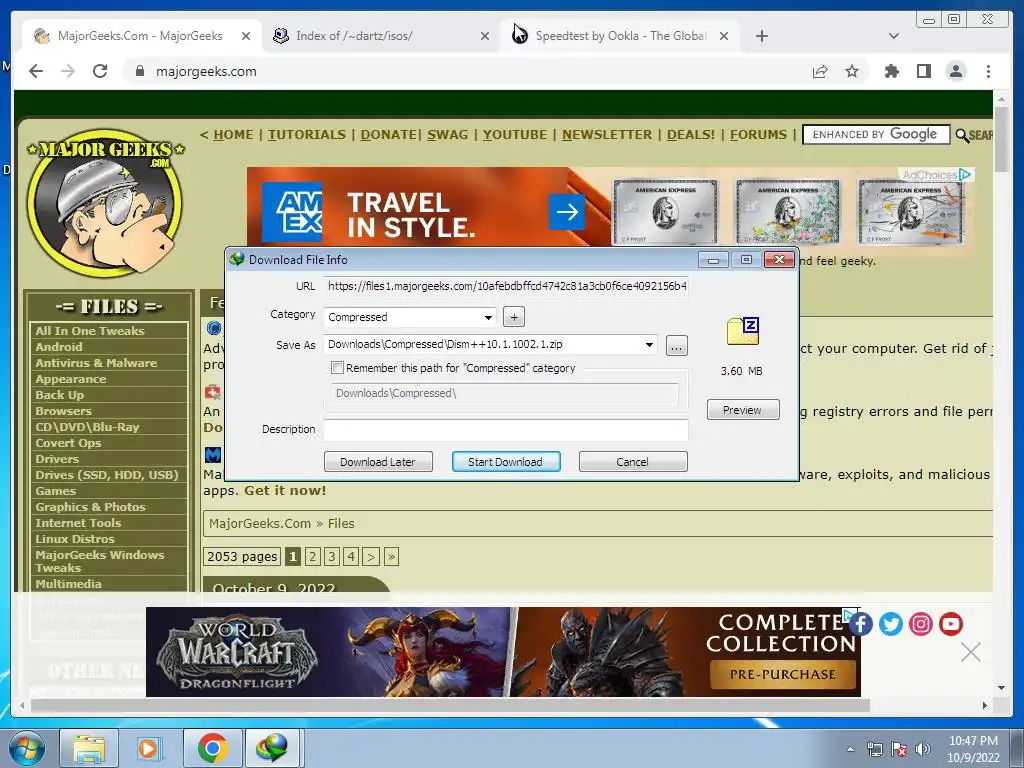Click the URL field in download dialog
Image resolution: width=1024 pixels, height=768 pixels.
506,286
